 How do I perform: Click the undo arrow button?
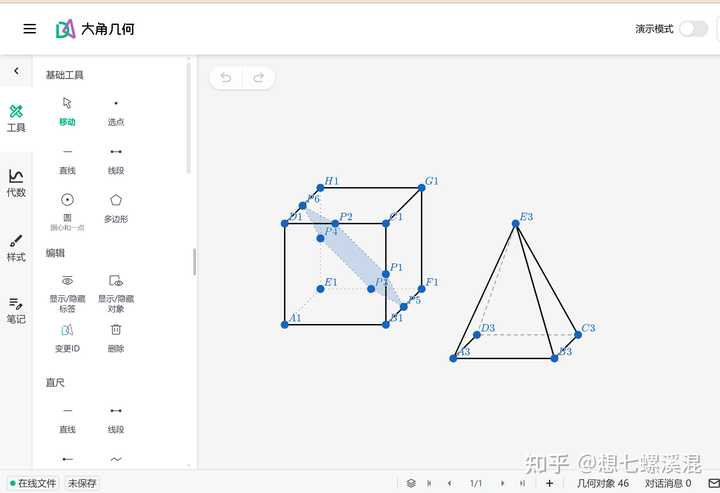click(x=226, y=78)
